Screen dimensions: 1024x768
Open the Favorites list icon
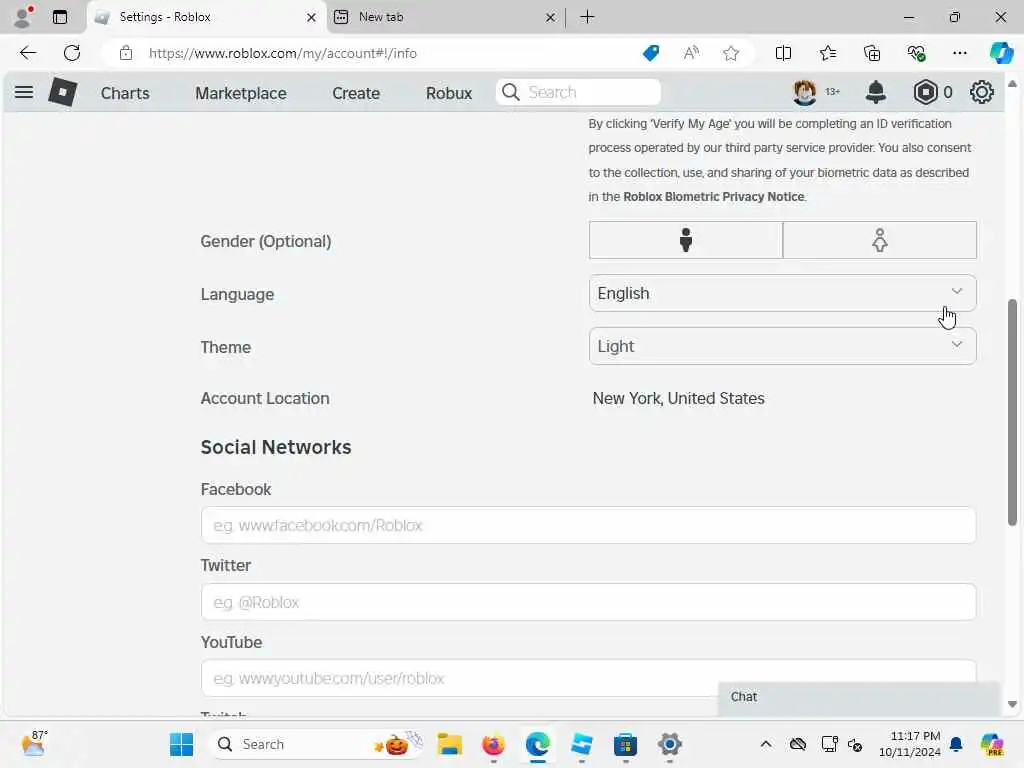pos(827,53)
